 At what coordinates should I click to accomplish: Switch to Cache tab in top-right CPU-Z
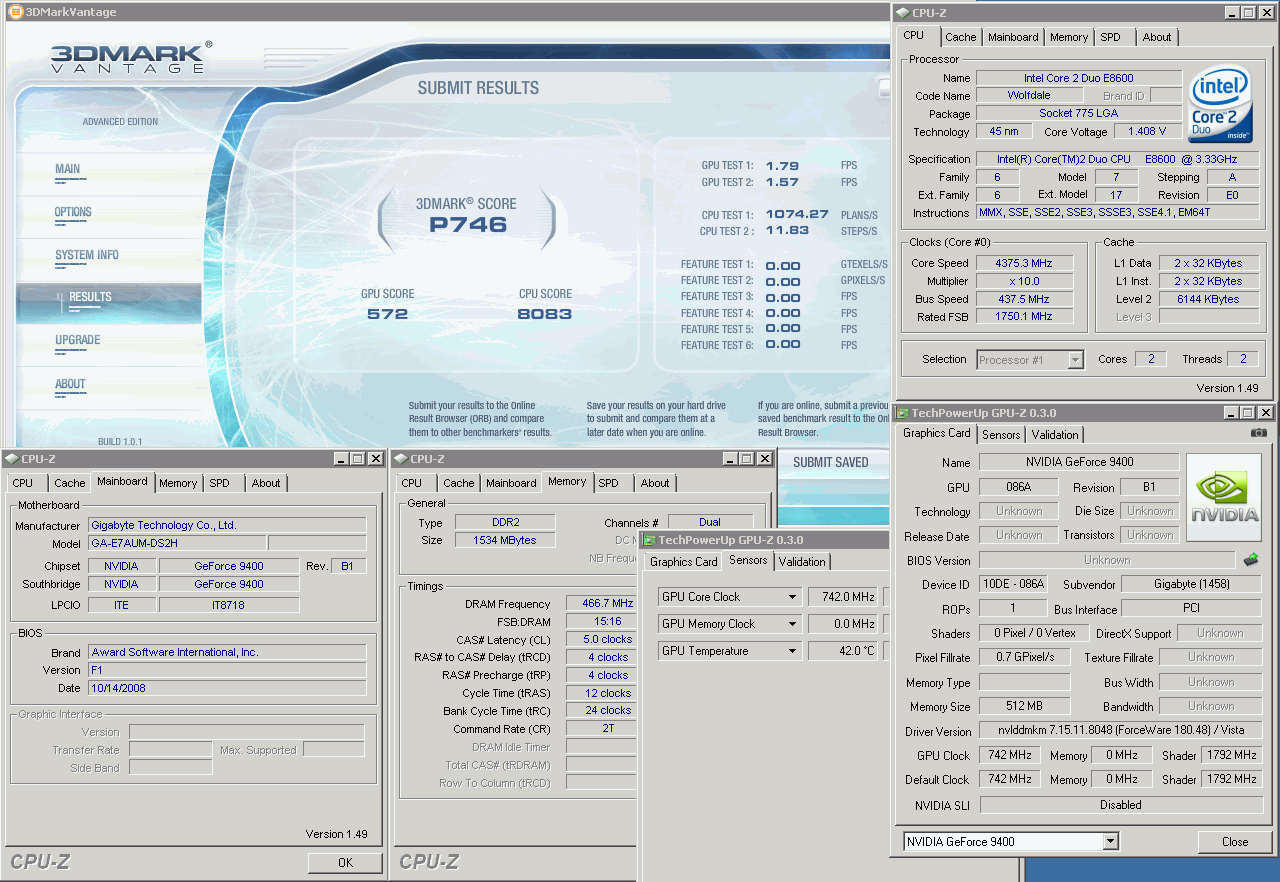point(961,37)
